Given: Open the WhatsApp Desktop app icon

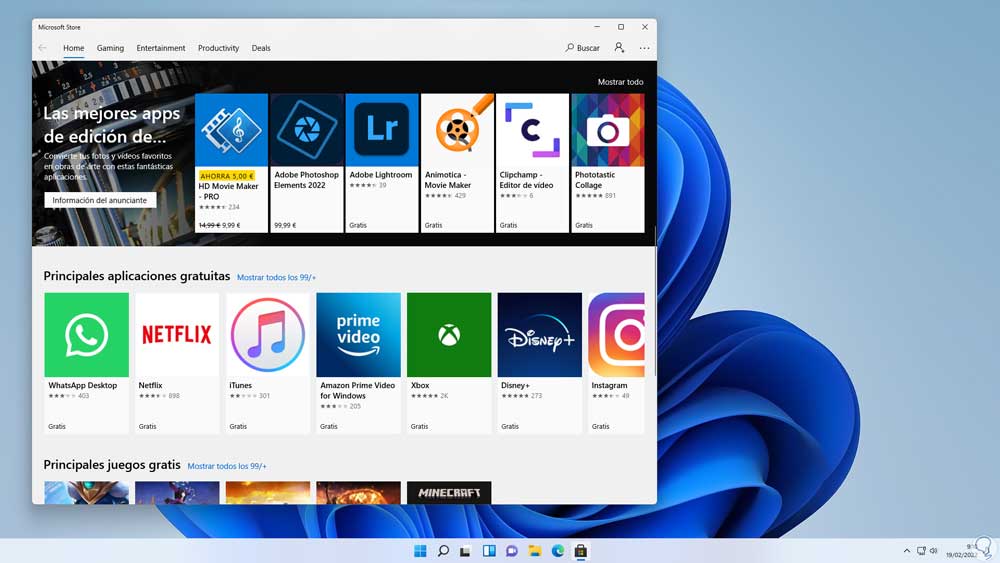Looking at the screenshot, I should (87, 335).
